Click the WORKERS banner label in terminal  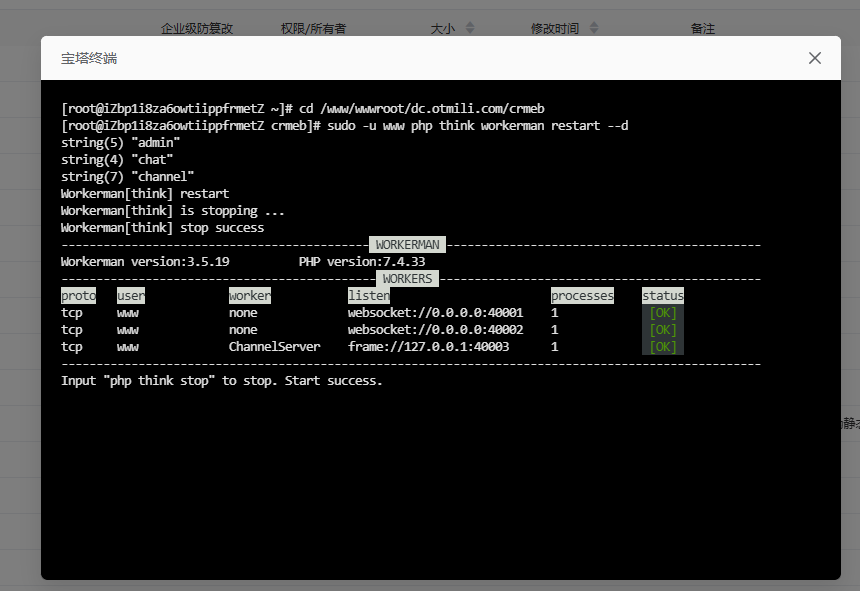pos(407,279)
